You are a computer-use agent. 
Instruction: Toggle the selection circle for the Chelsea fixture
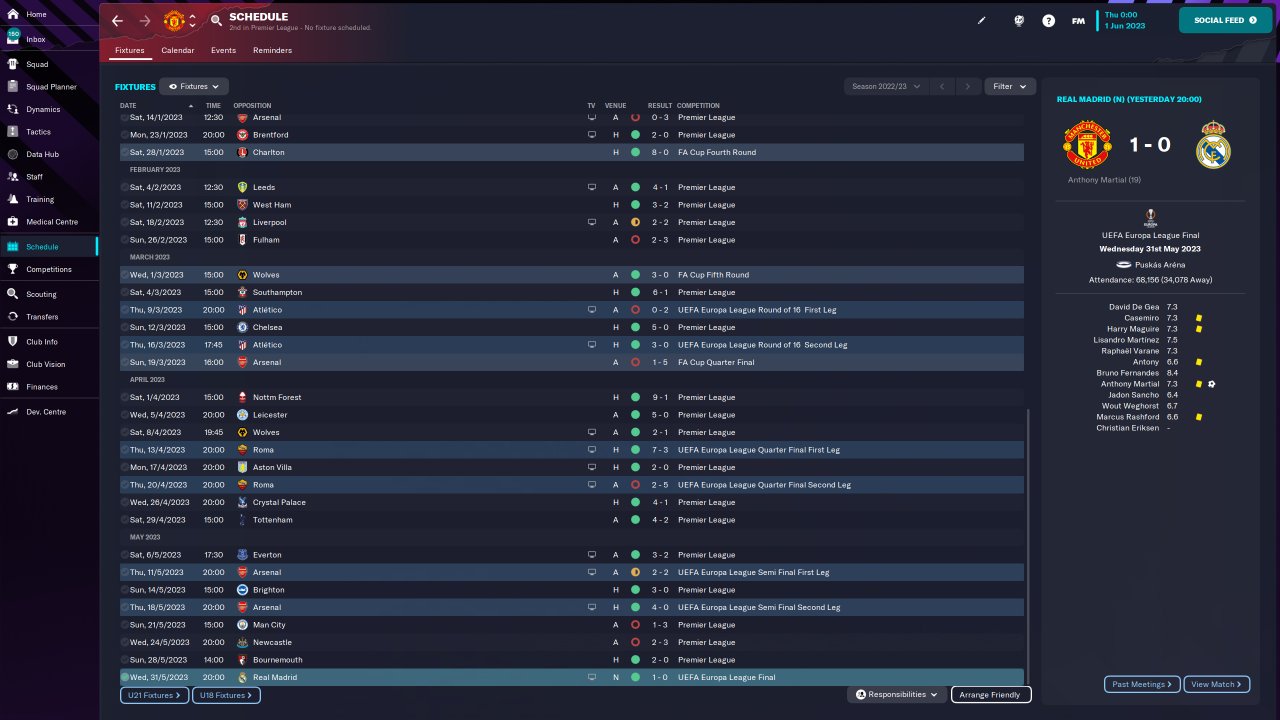(x=125, y=328)
